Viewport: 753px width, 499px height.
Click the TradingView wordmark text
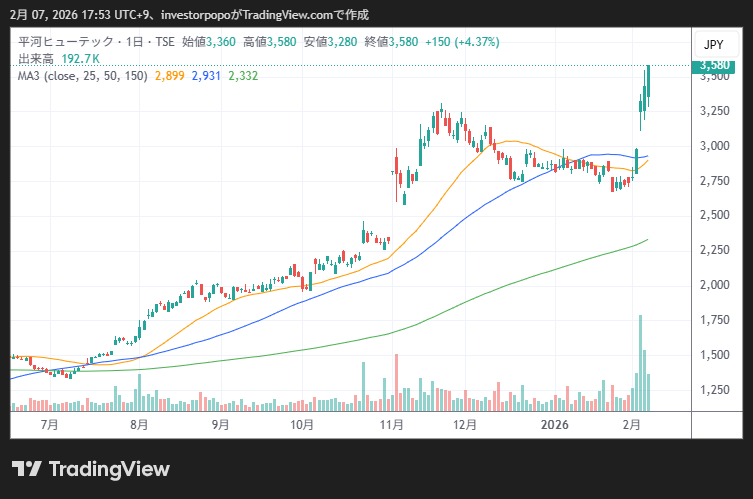[109, 469]
